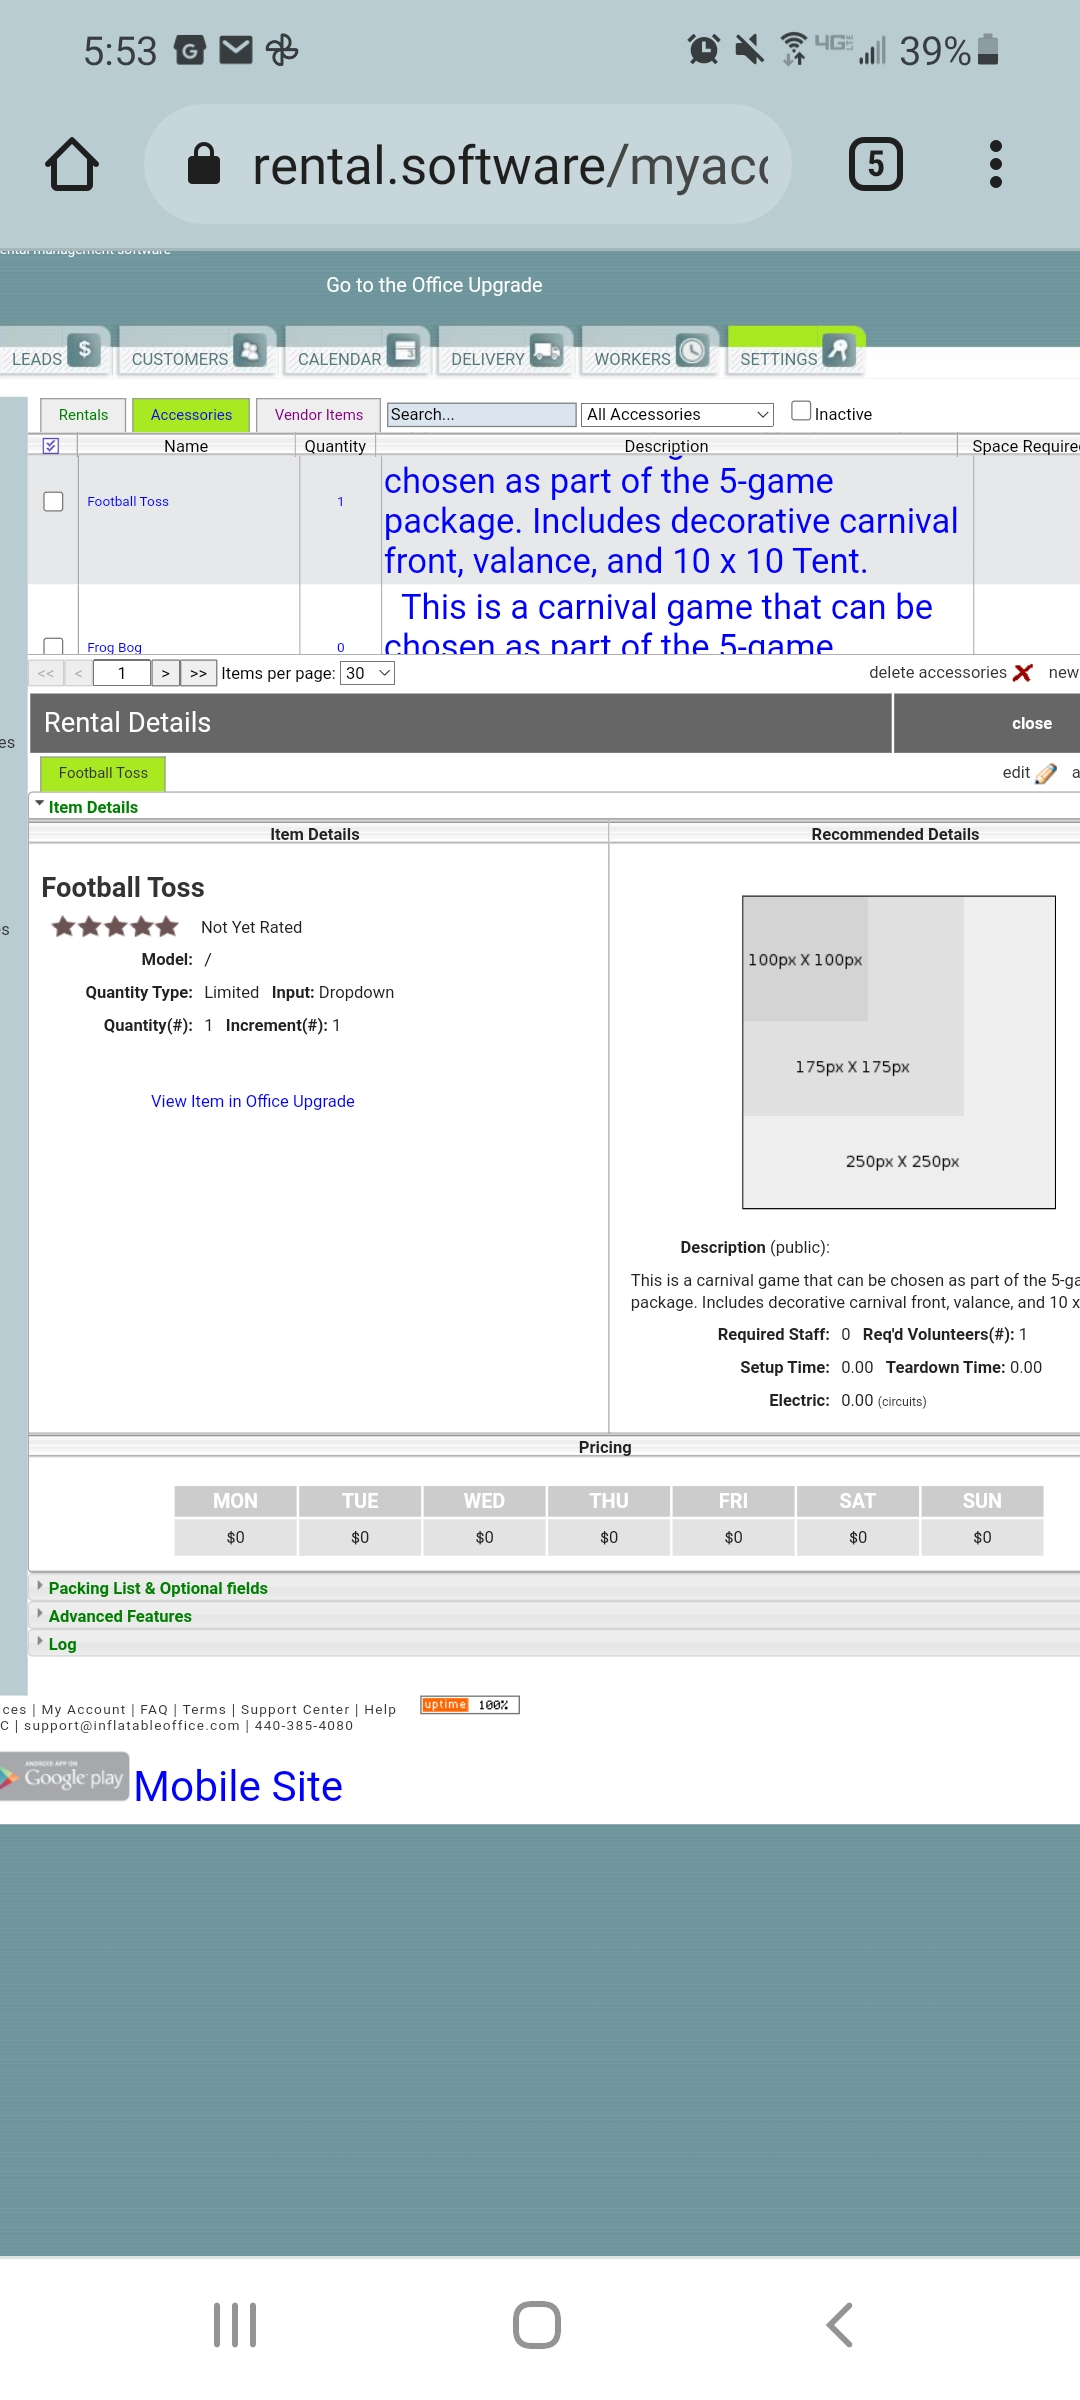Open the browser three-dot menu
The height and width of the screenshot is (2400, 1080).
click(995, 165)
